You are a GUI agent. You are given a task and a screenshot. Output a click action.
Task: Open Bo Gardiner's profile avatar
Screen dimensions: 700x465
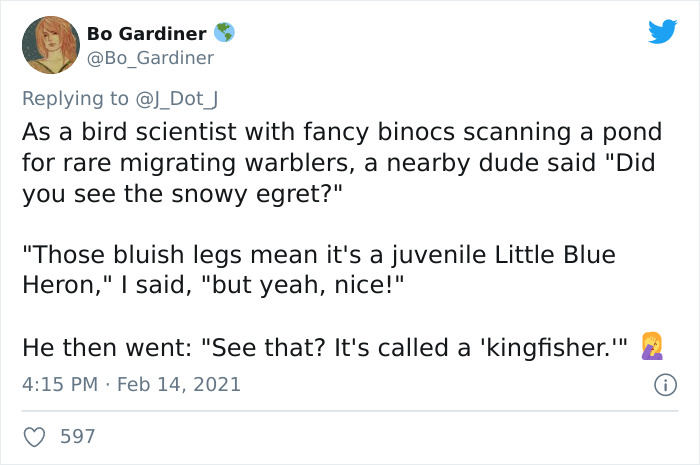click(x=49, y=45)
